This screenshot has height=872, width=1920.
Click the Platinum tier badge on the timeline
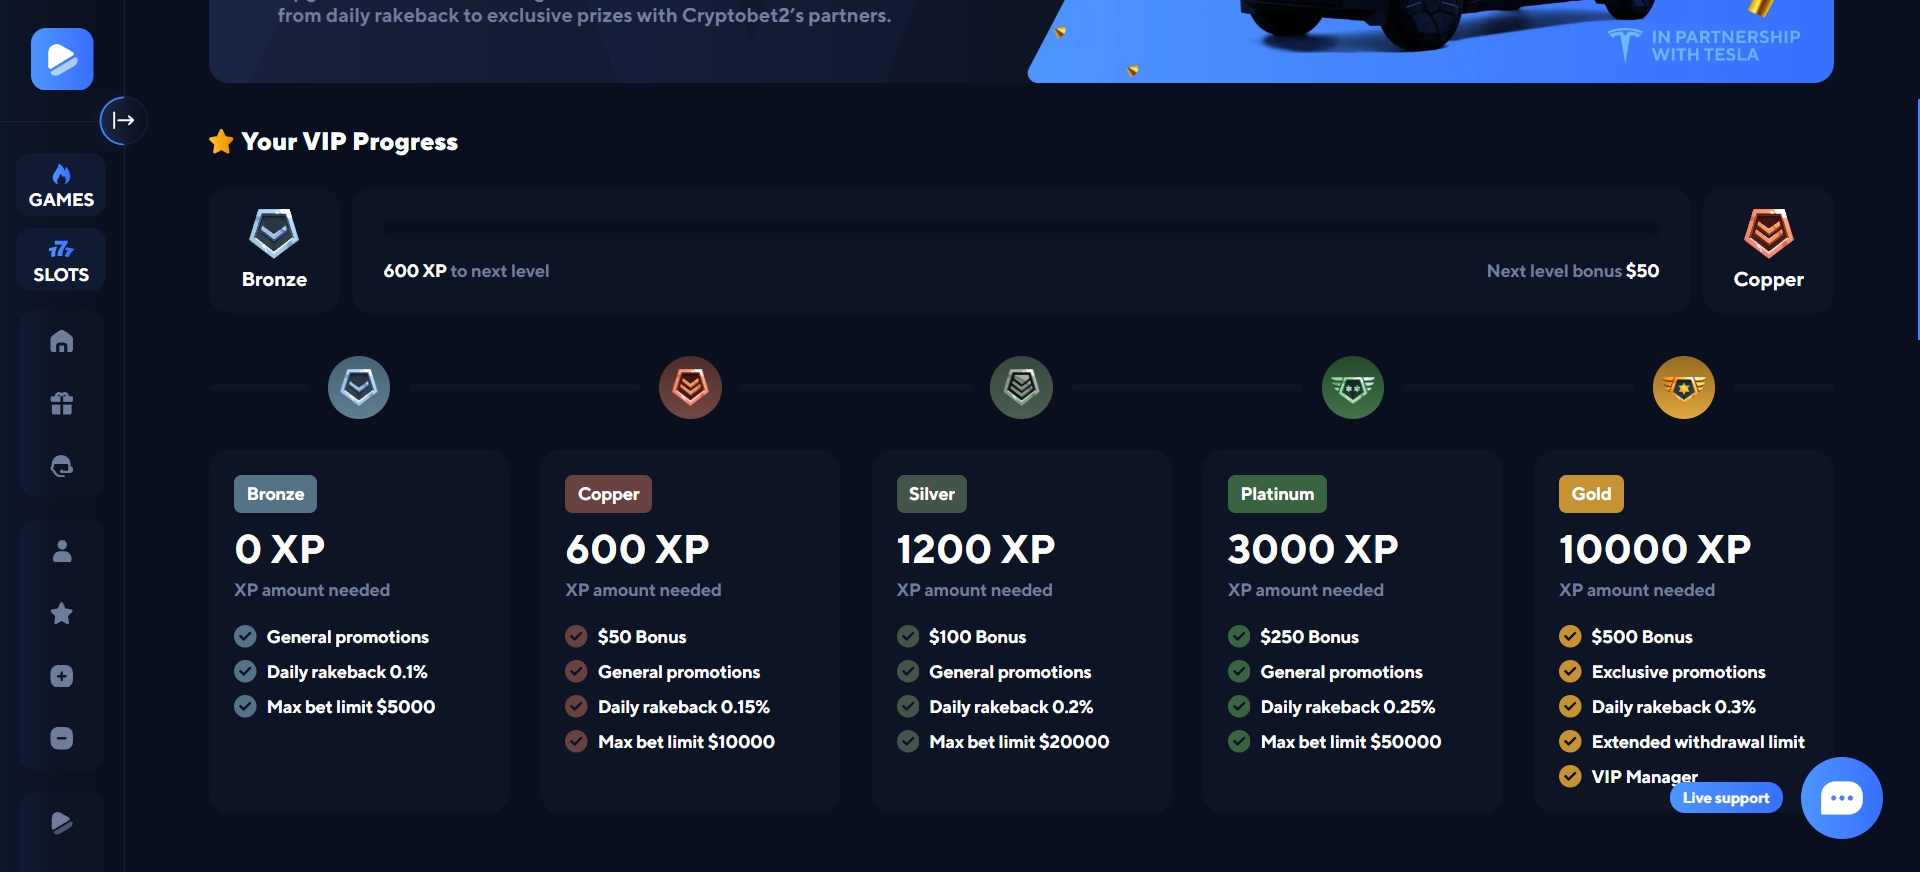(1352, 387)
